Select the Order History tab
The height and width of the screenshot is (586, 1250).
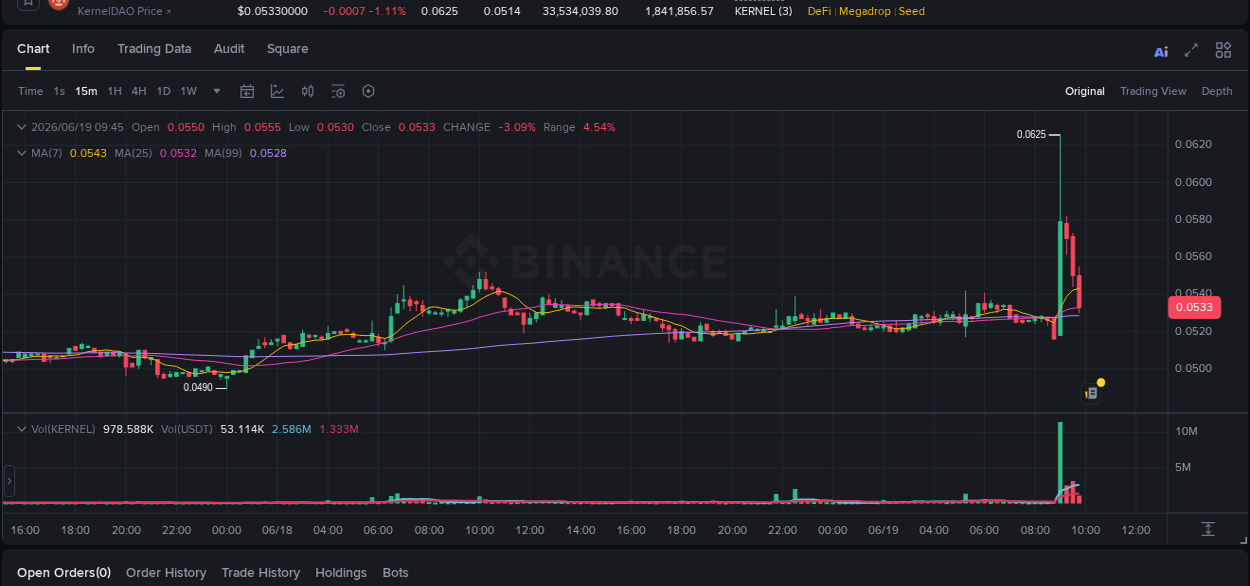[166, 573]
